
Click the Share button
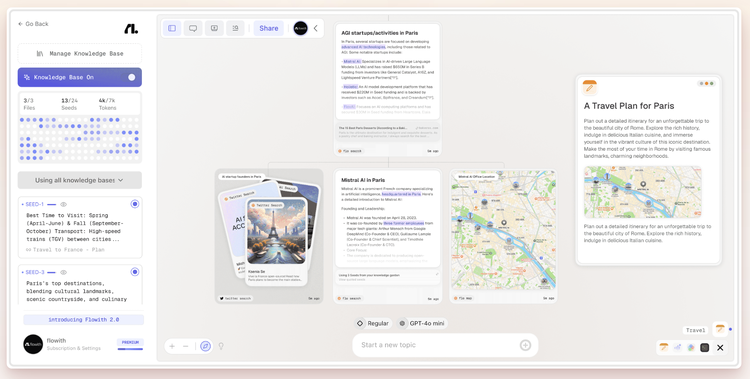click(268, 28)
